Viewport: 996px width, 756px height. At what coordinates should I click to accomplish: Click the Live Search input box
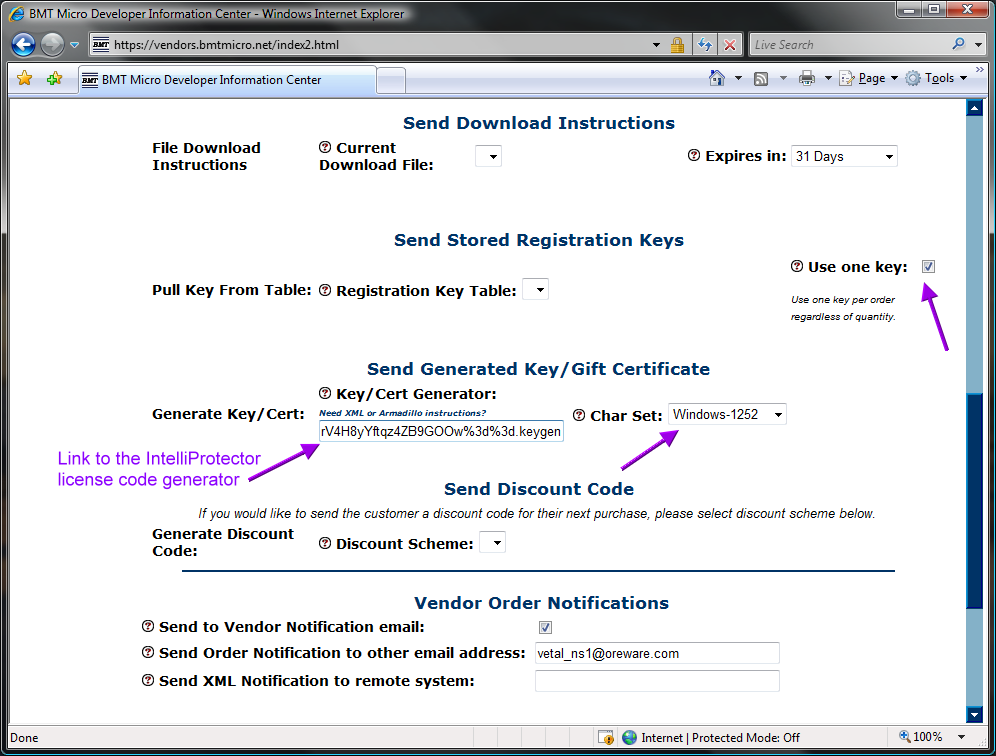coord(850,44)
